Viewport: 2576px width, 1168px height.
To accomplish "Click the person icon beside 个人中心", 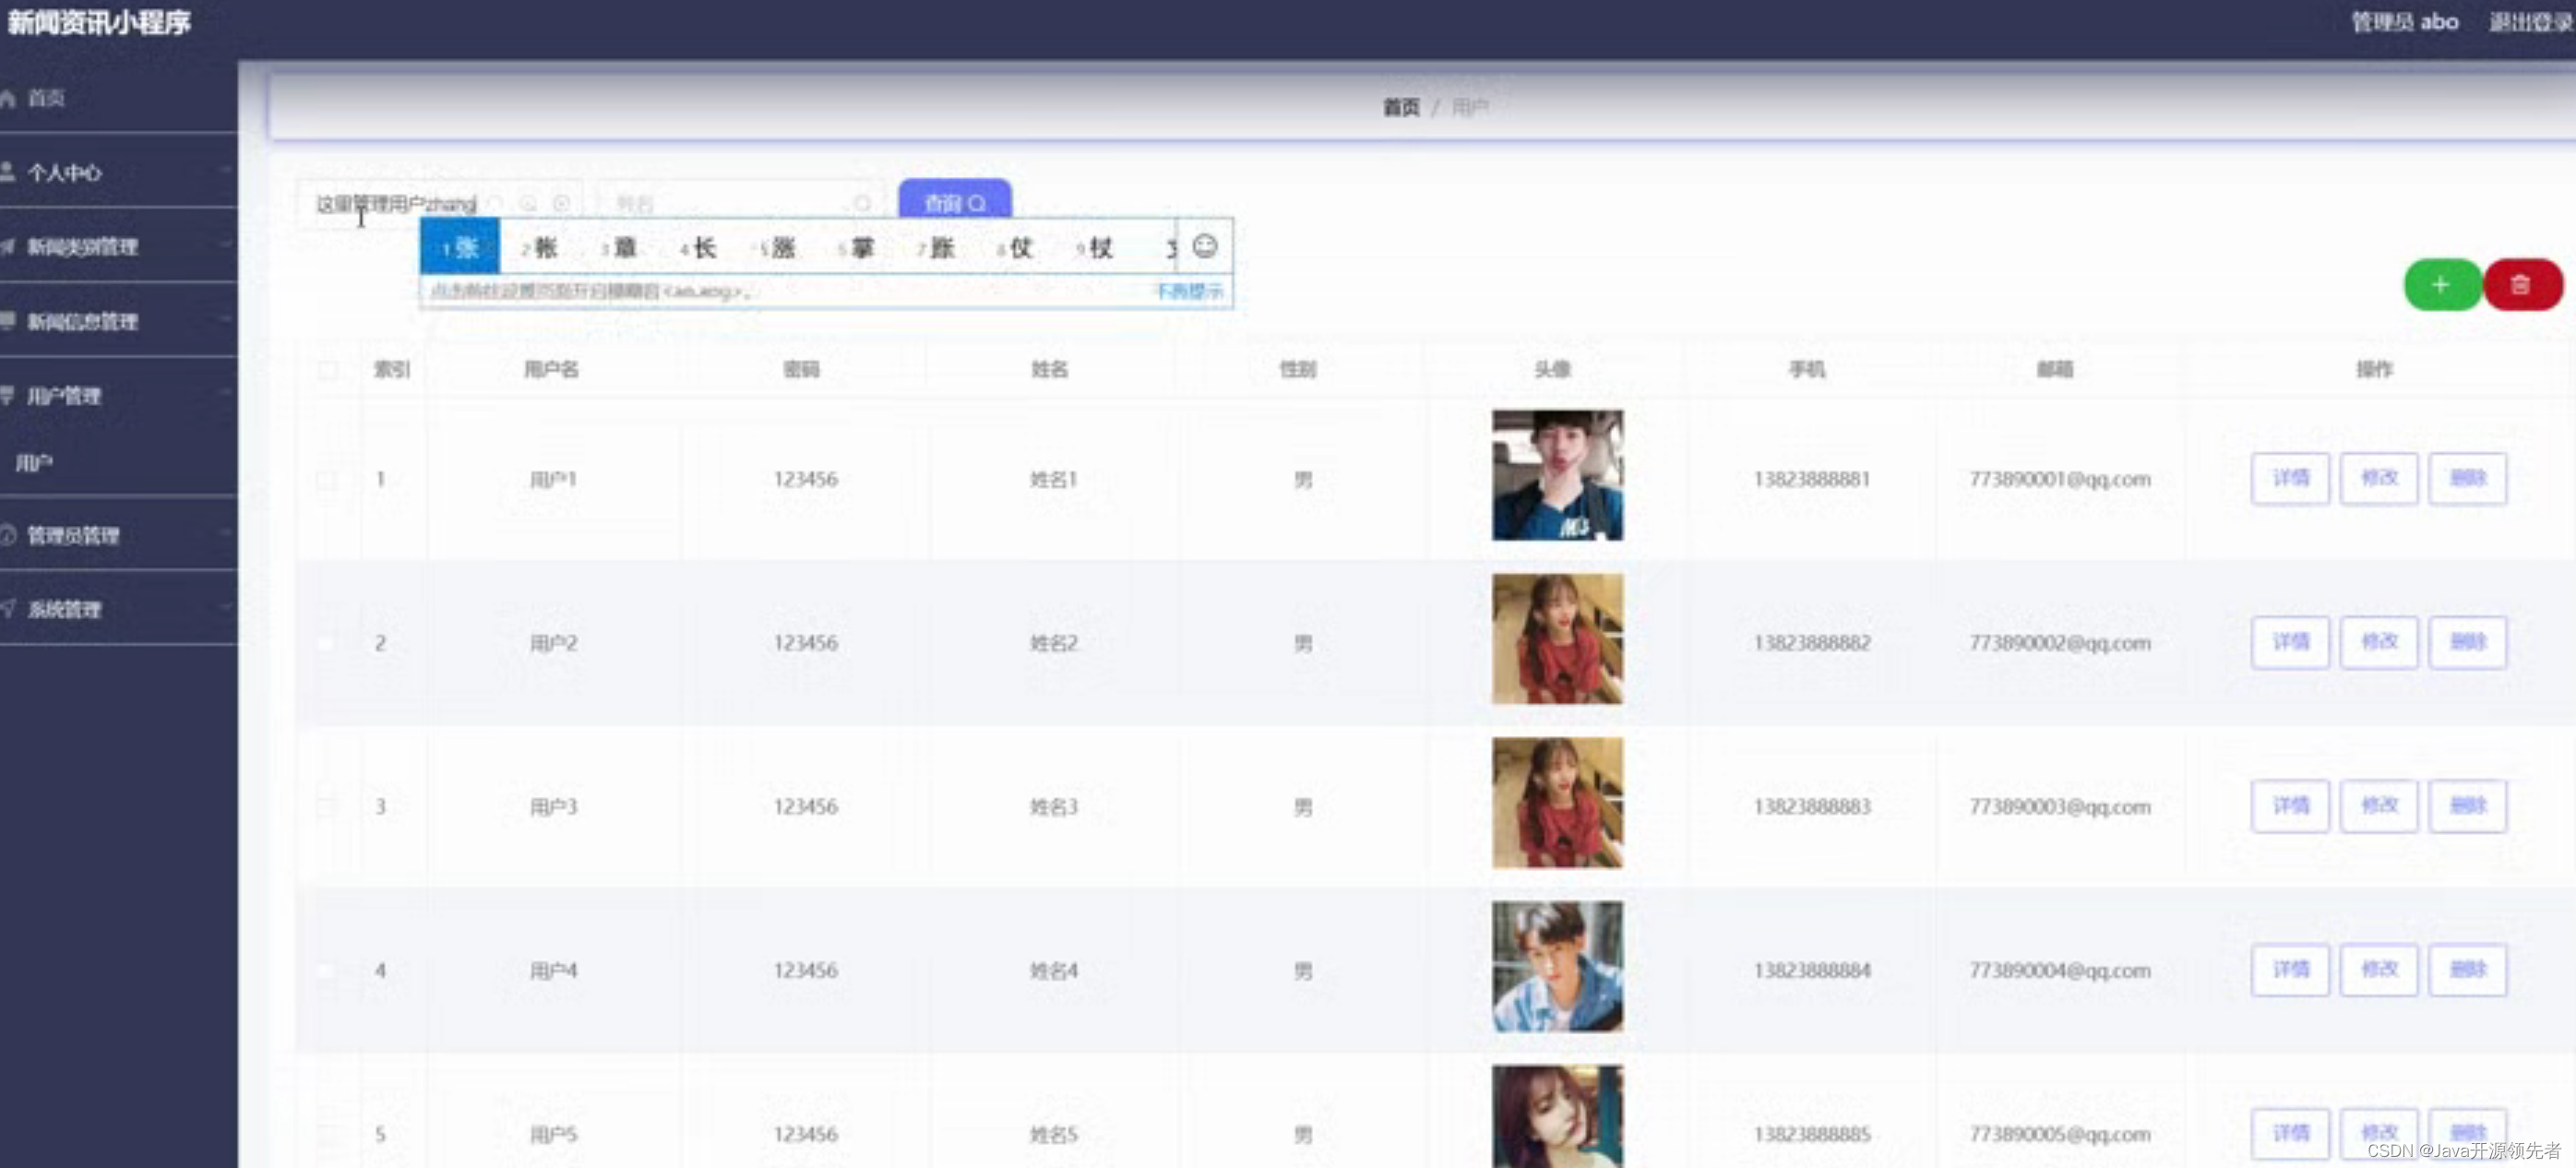I will click(x=7, y=172).
